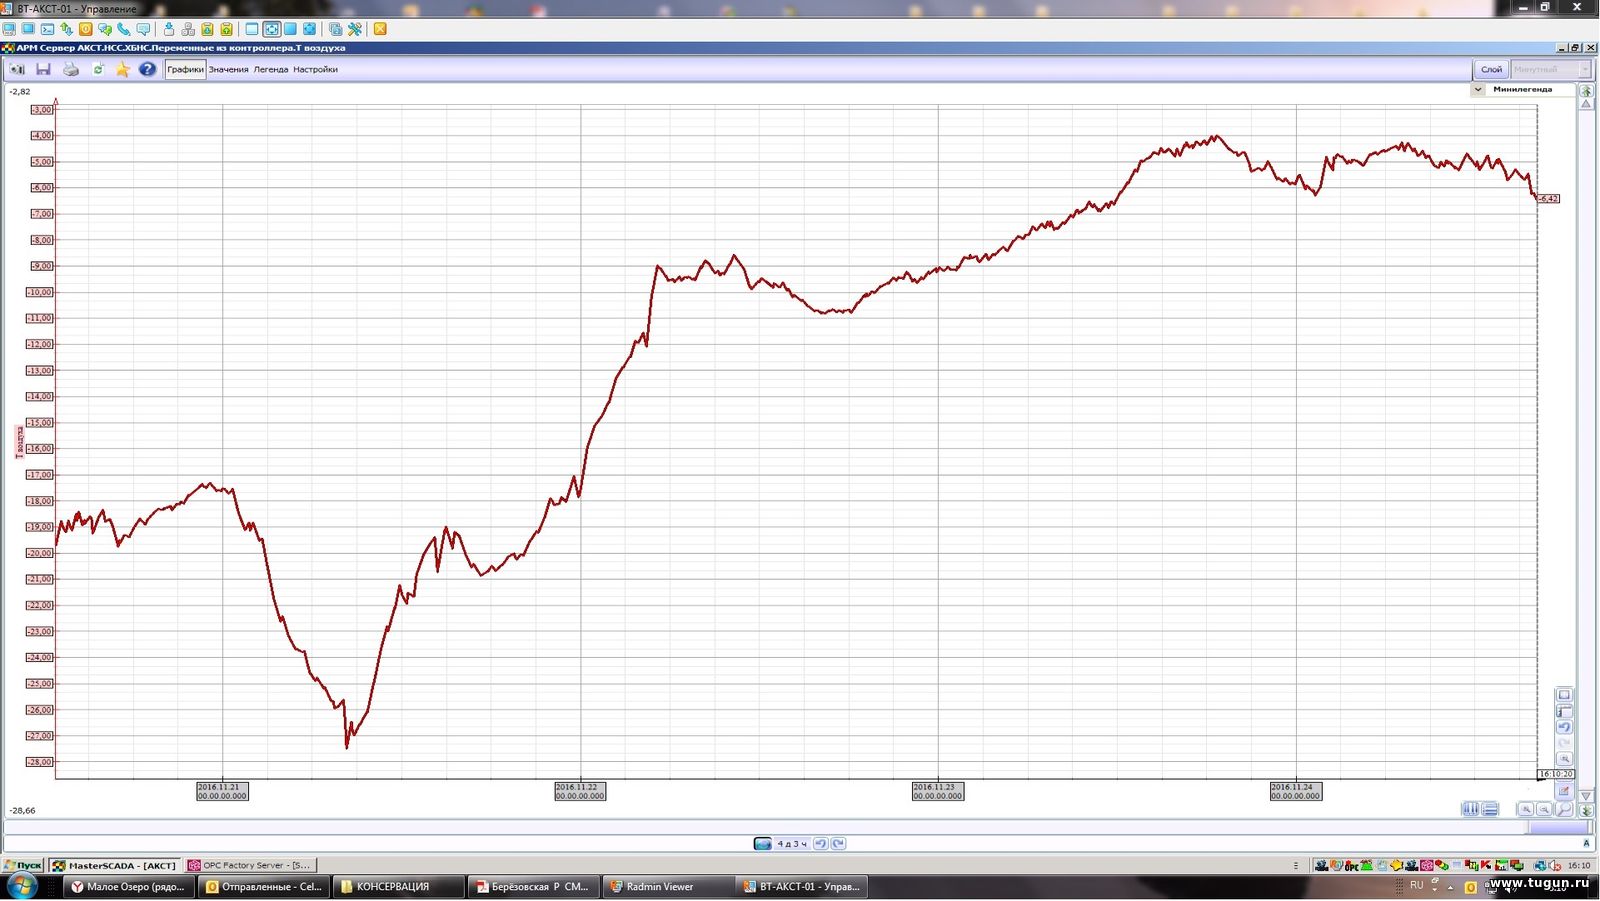Click the horizontal time scrollbar thumb below chart
The image size is (1600, 901).
[x=1559, y=827]
